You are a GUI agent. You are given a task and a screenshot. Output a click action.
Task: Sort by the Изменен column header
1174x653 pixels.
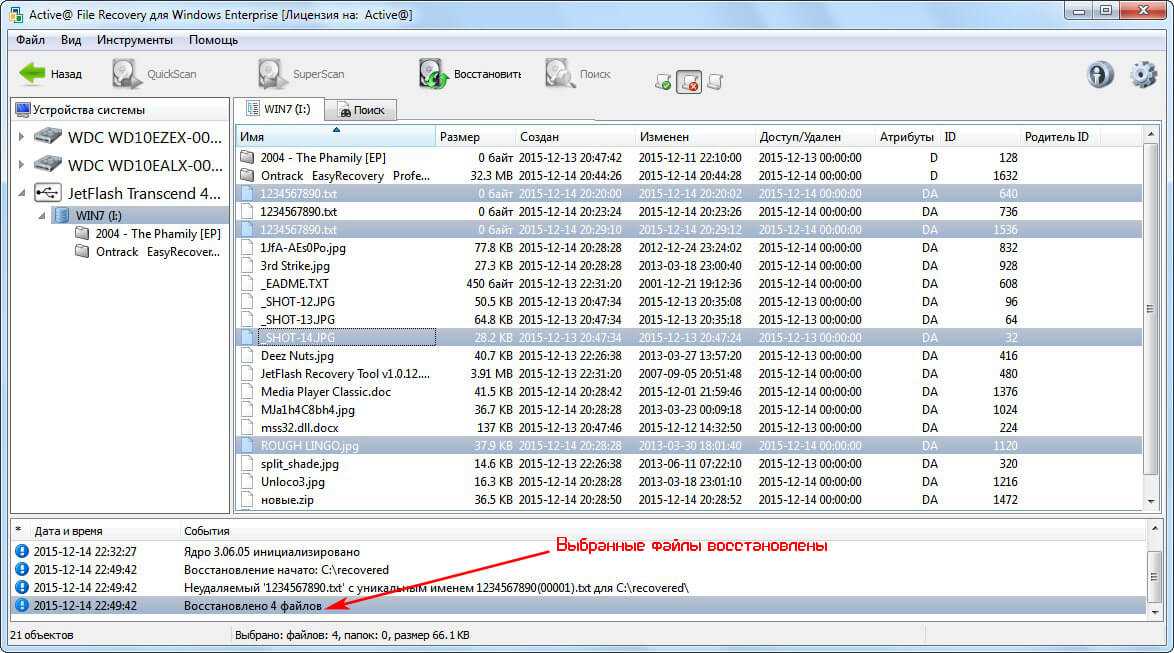coord(695,136)
